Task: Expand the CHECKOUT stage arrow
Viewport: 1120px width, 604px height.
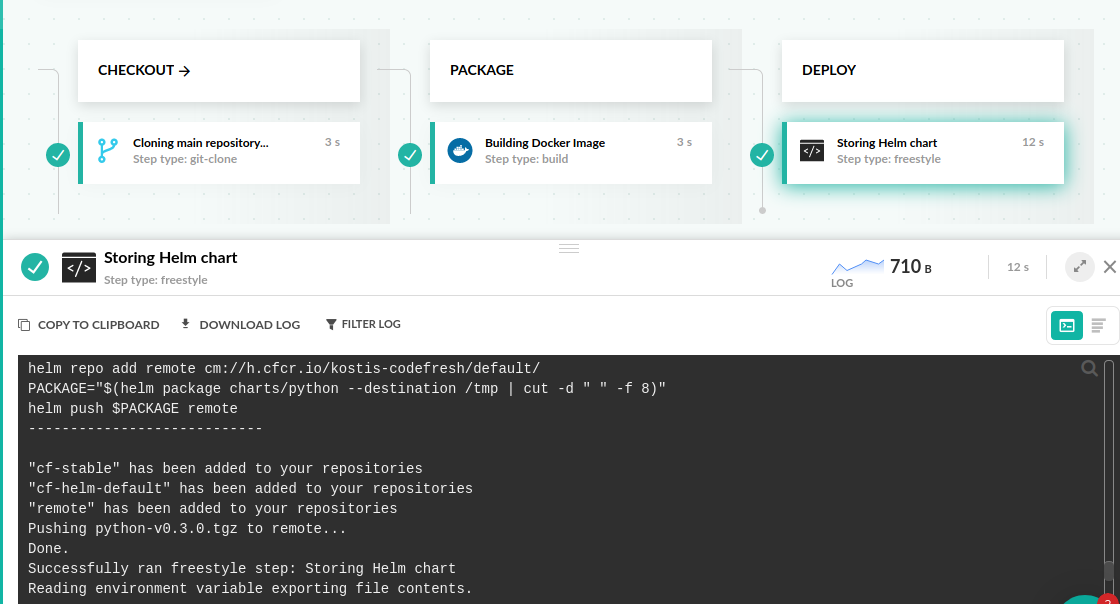Action: [184, 71]
